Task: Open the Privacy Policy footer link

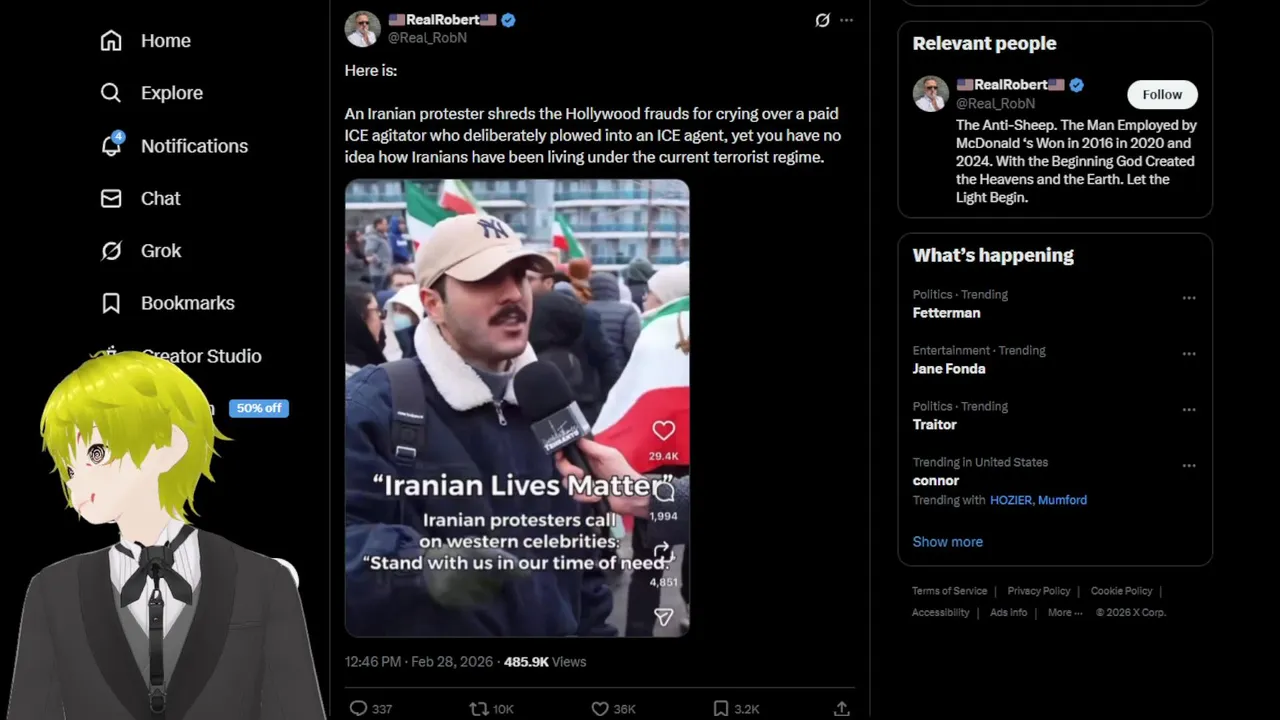Action: coord(1038,591)
